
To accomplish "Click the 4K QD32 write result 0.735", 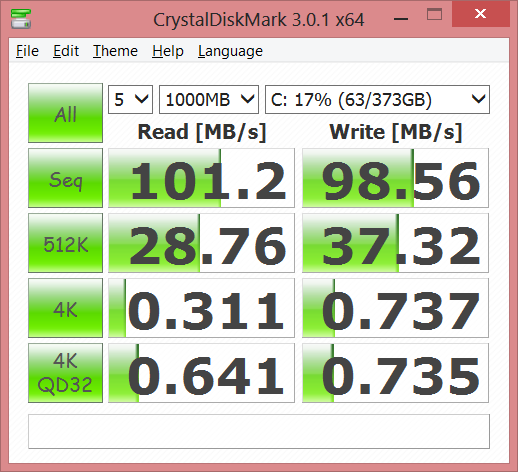I will [395, 373].
